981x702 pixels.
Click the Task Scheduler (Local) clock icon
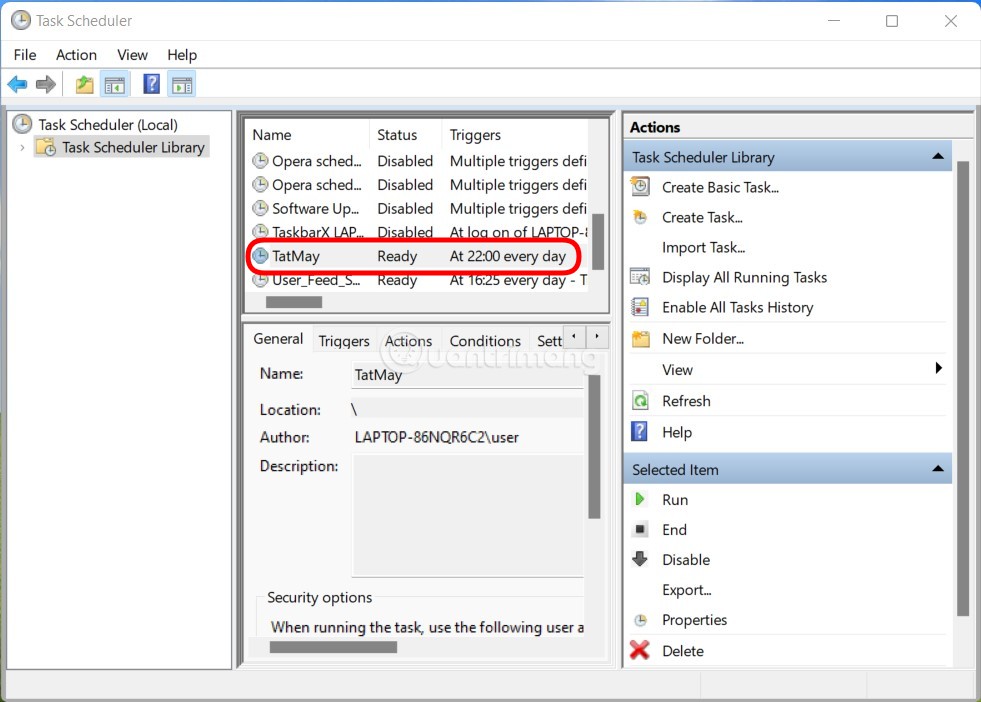(22, 124)
